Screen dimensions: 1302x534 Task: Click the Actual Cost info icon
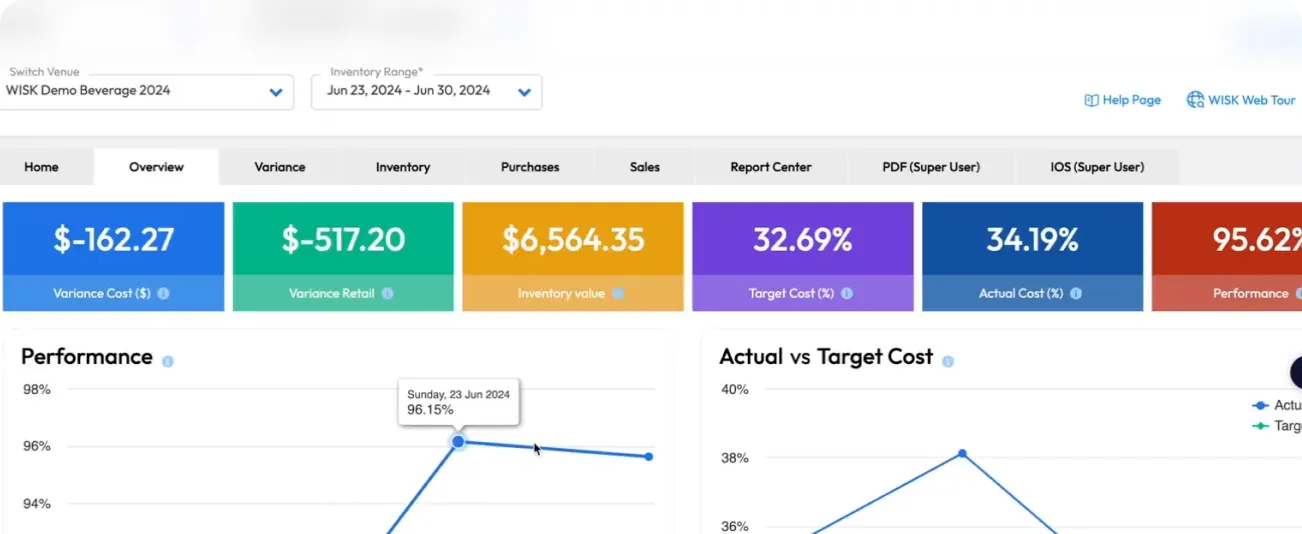pyautogui.click(x=1076, y=294)
